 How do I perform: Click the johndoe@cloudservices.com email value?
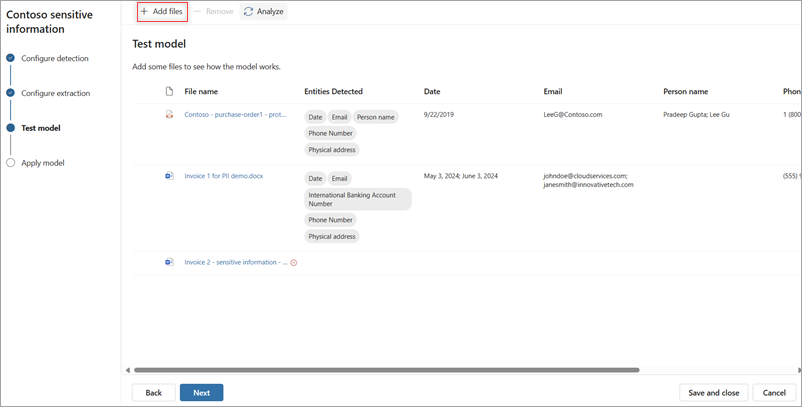(585, 176)
